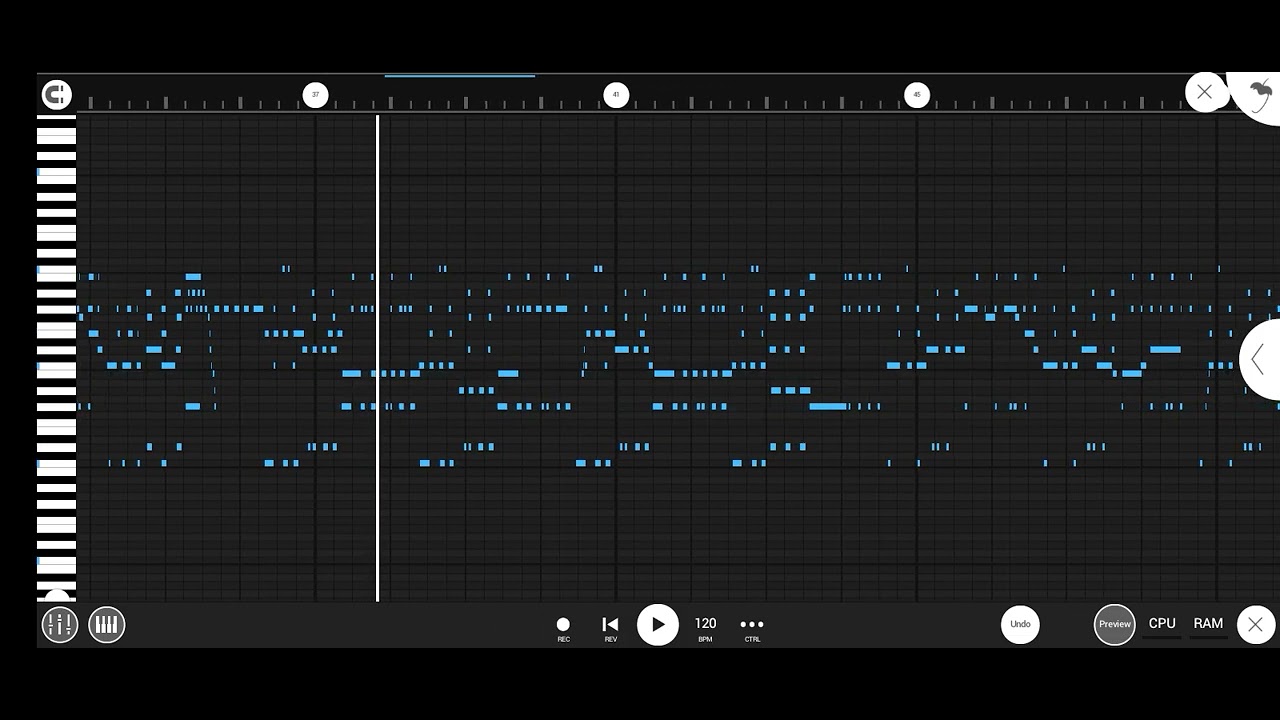
Task: Click the timeline scroll position bar
Action: [x=460, y=75]
